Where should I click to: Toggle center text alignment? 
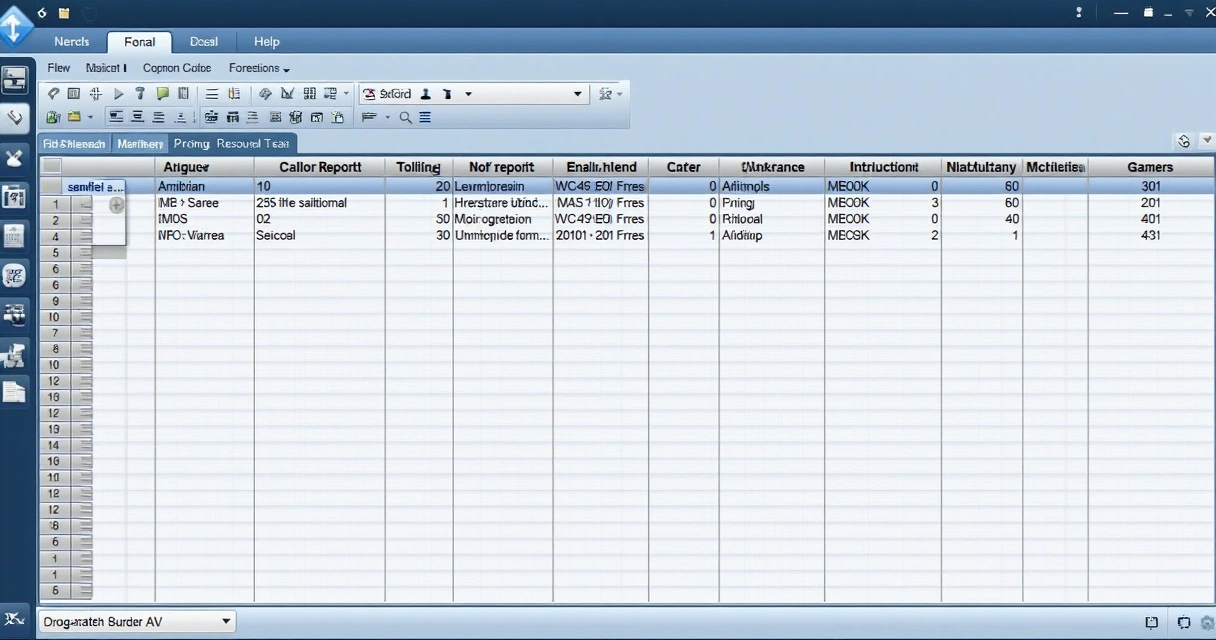pos(139,117)
